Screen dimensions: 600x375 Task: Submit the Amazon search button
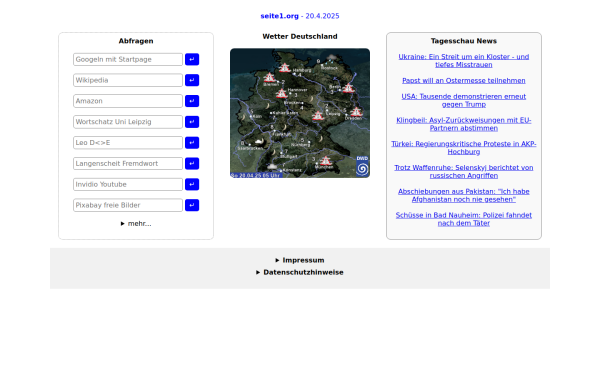[x=192, y=101]
